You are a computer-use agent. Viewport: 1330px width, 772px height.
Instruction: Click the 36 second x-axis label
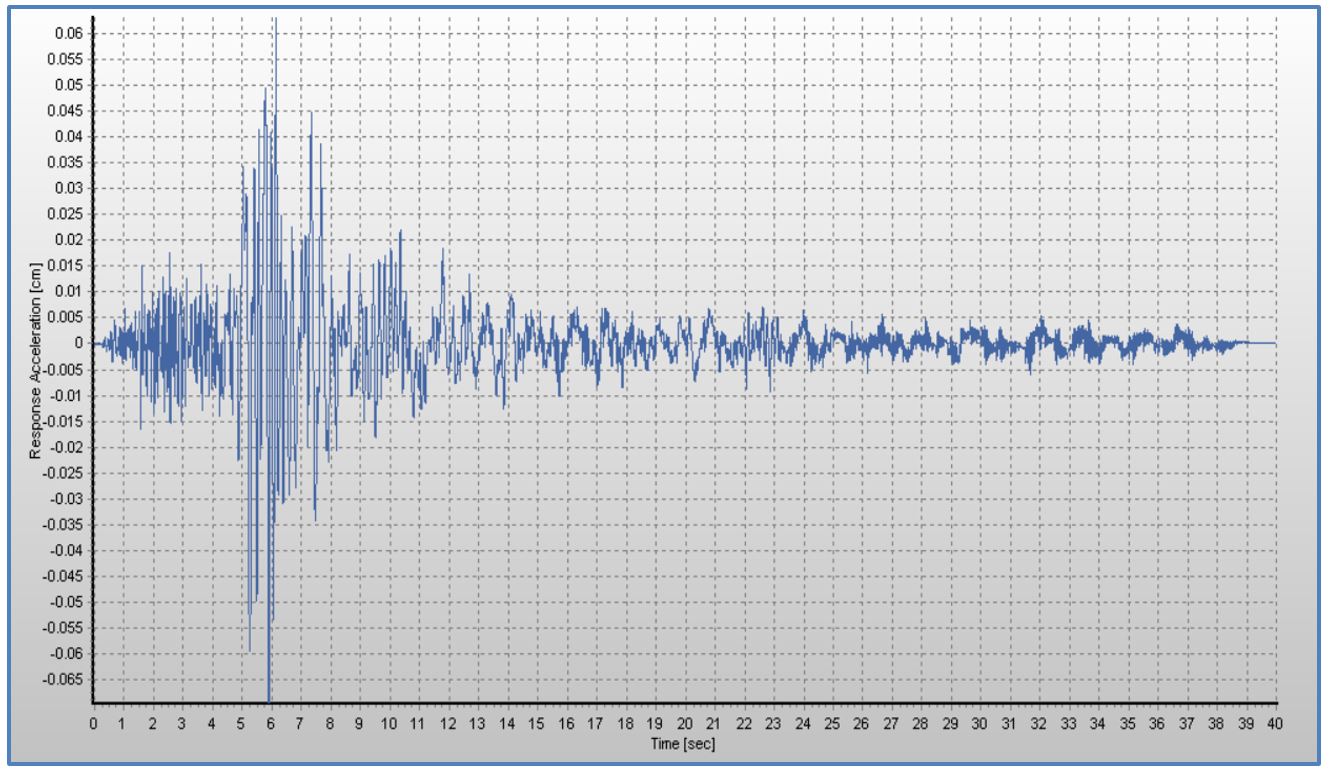tap(1157, 723)
